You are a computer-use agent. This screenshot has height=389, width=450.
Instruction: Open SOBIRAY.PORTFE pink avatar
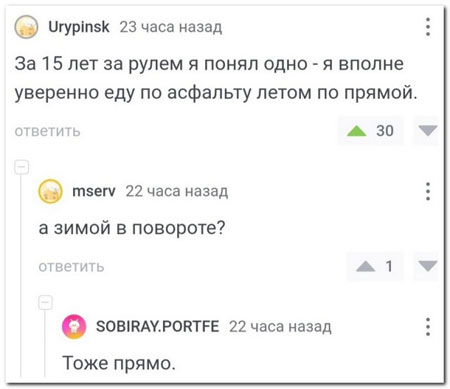tap(74, 327)
